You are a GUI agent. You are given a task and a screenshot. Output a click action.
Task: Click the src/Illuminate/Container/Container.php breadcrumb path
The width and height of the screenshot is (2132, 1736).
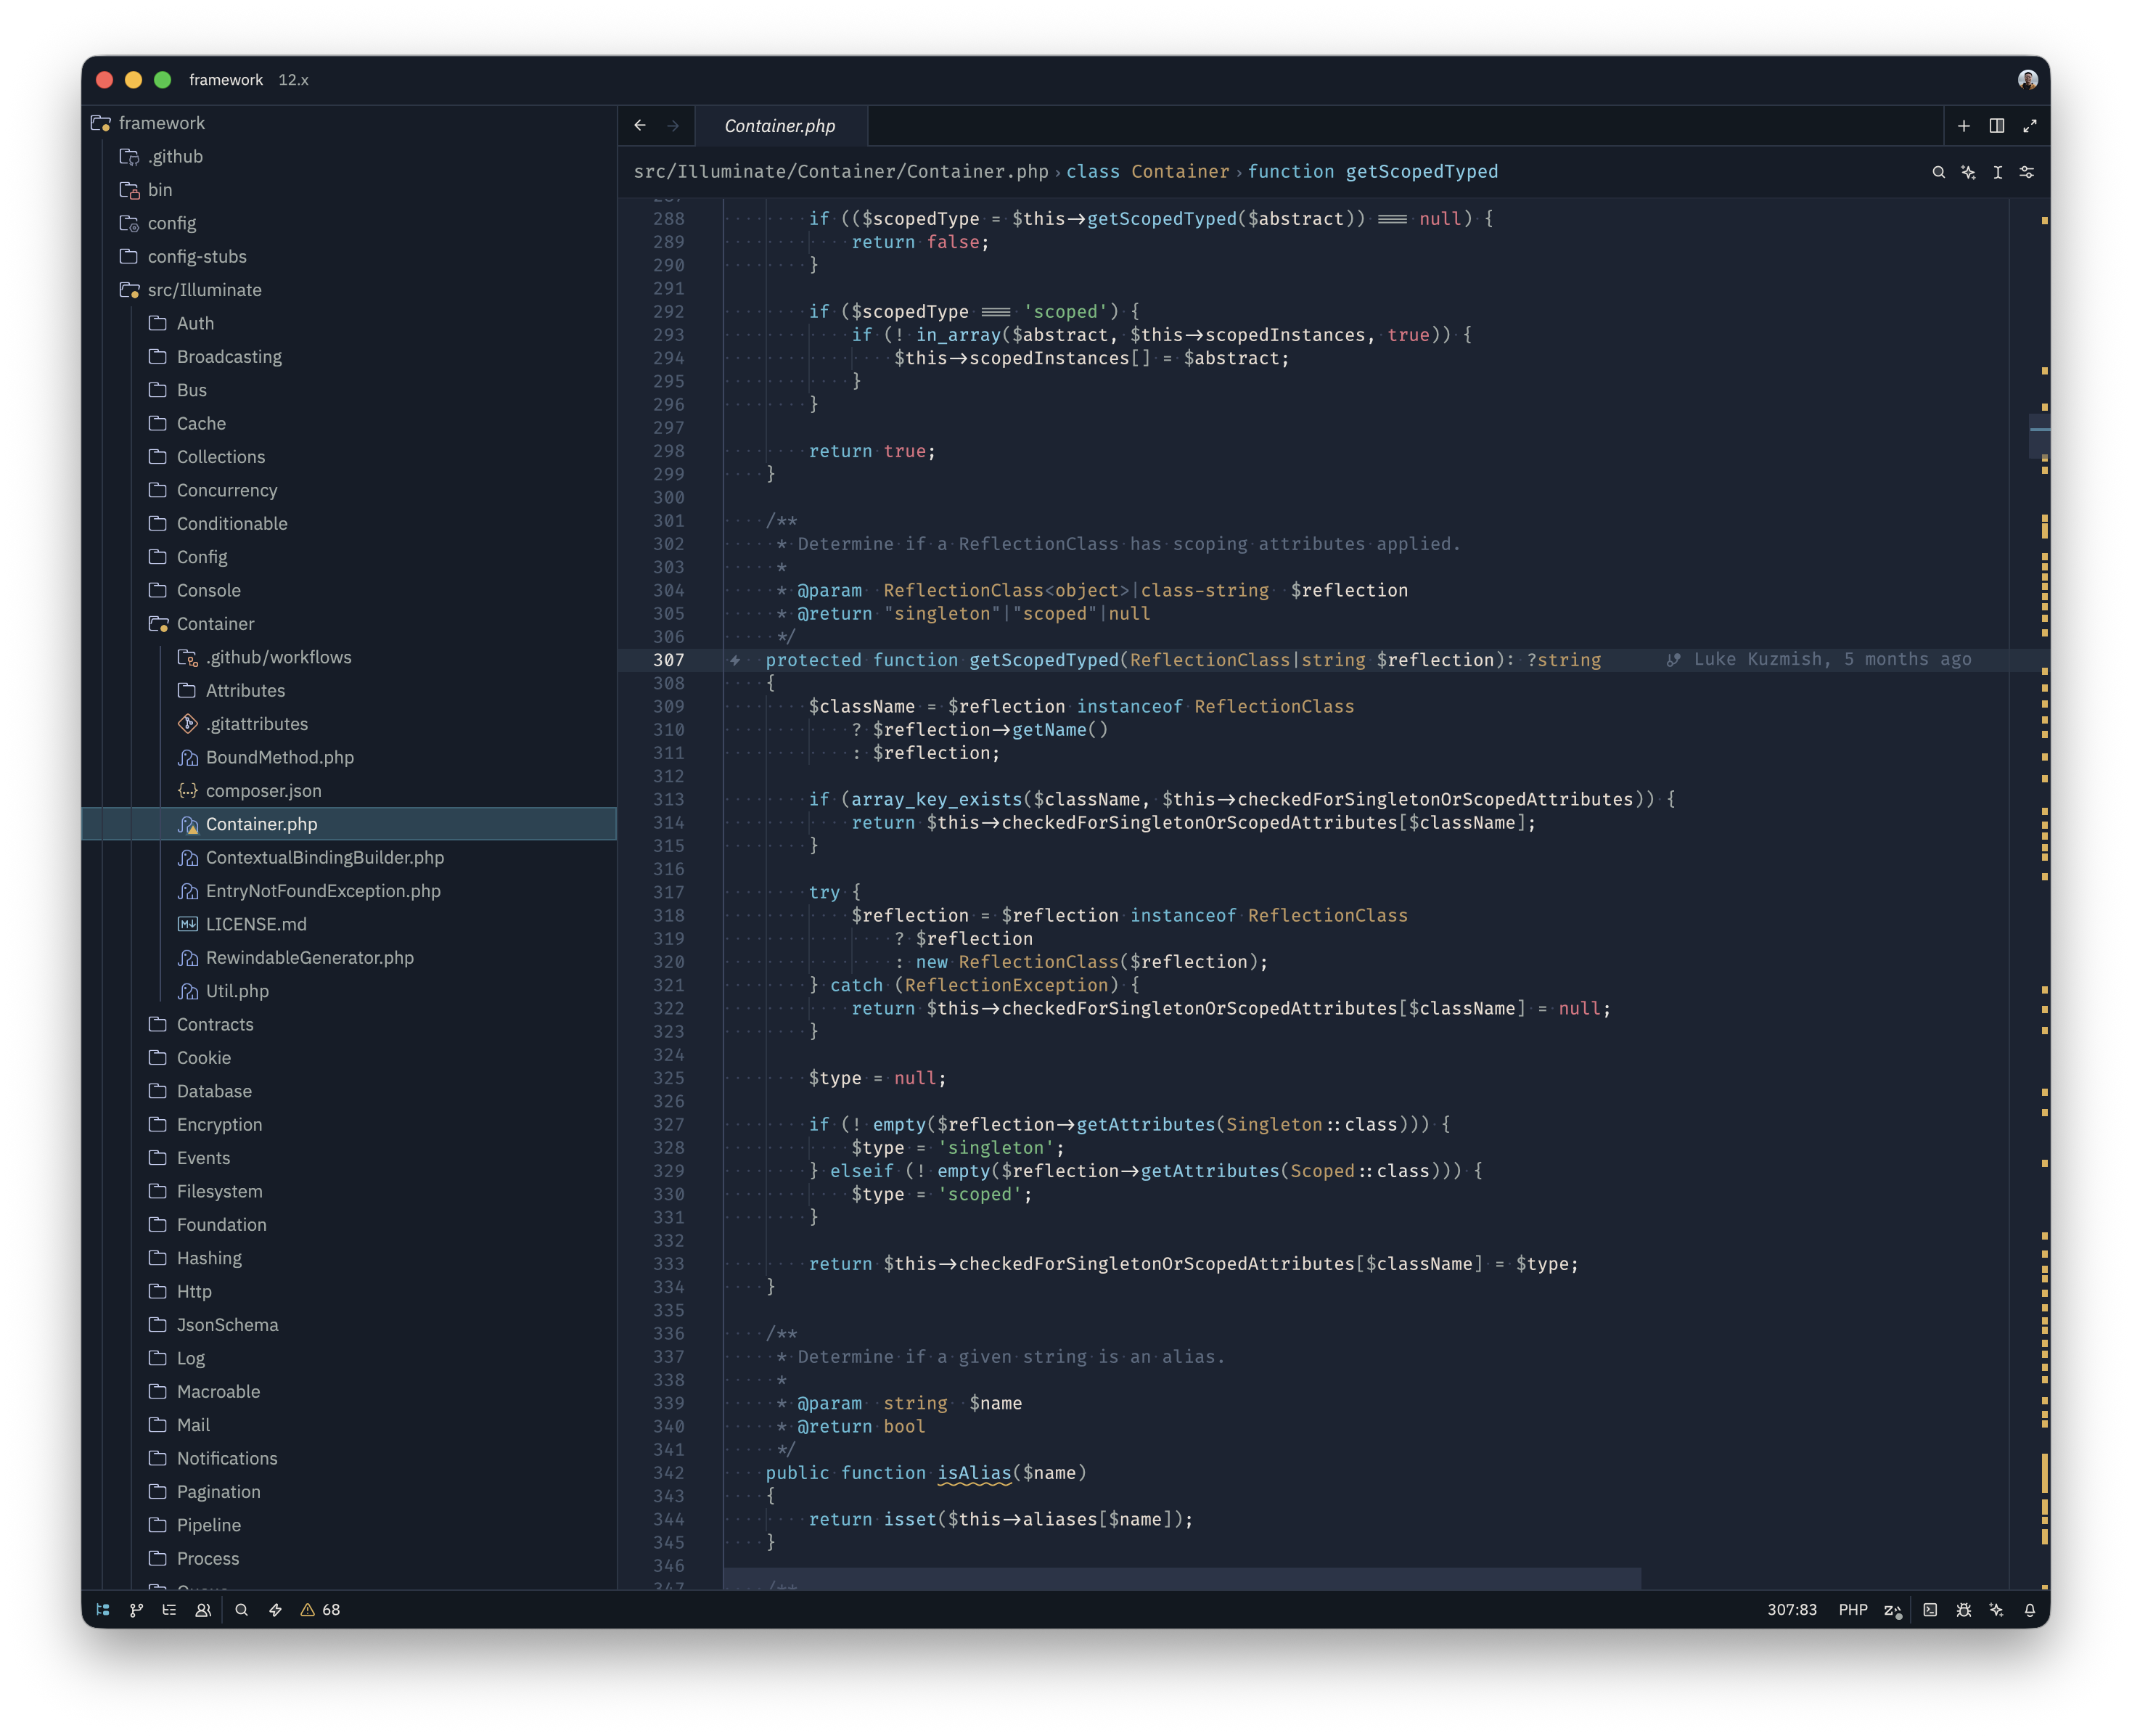pos(840,172)
